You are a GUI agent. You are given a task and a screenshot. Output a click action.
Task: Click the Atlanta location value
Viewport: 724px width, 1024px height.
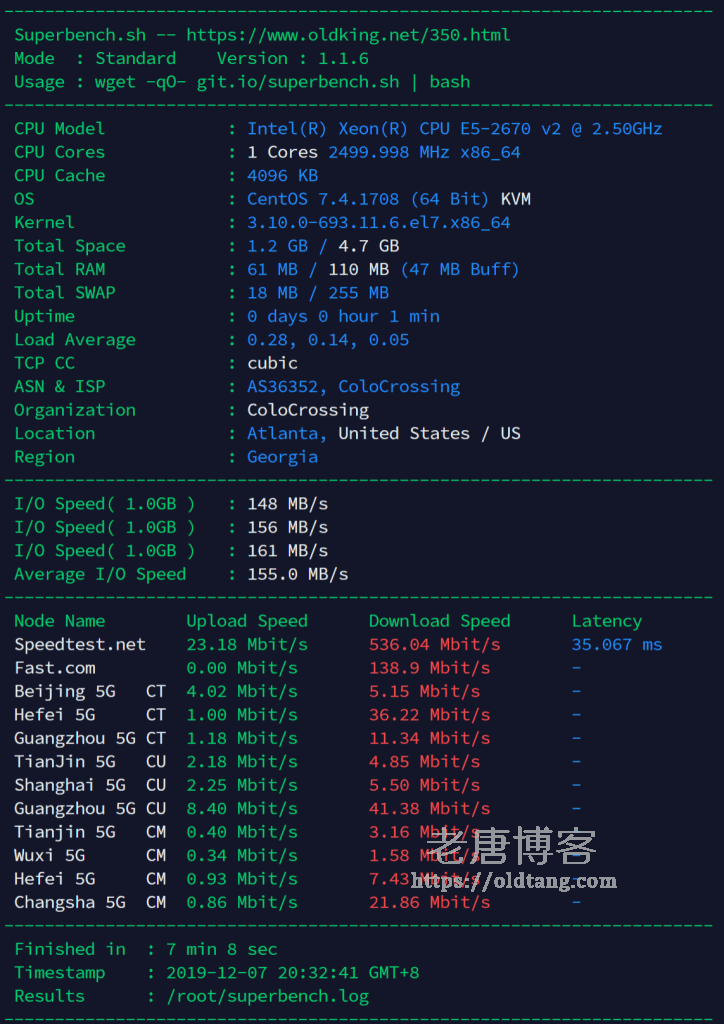coord(286,434)
